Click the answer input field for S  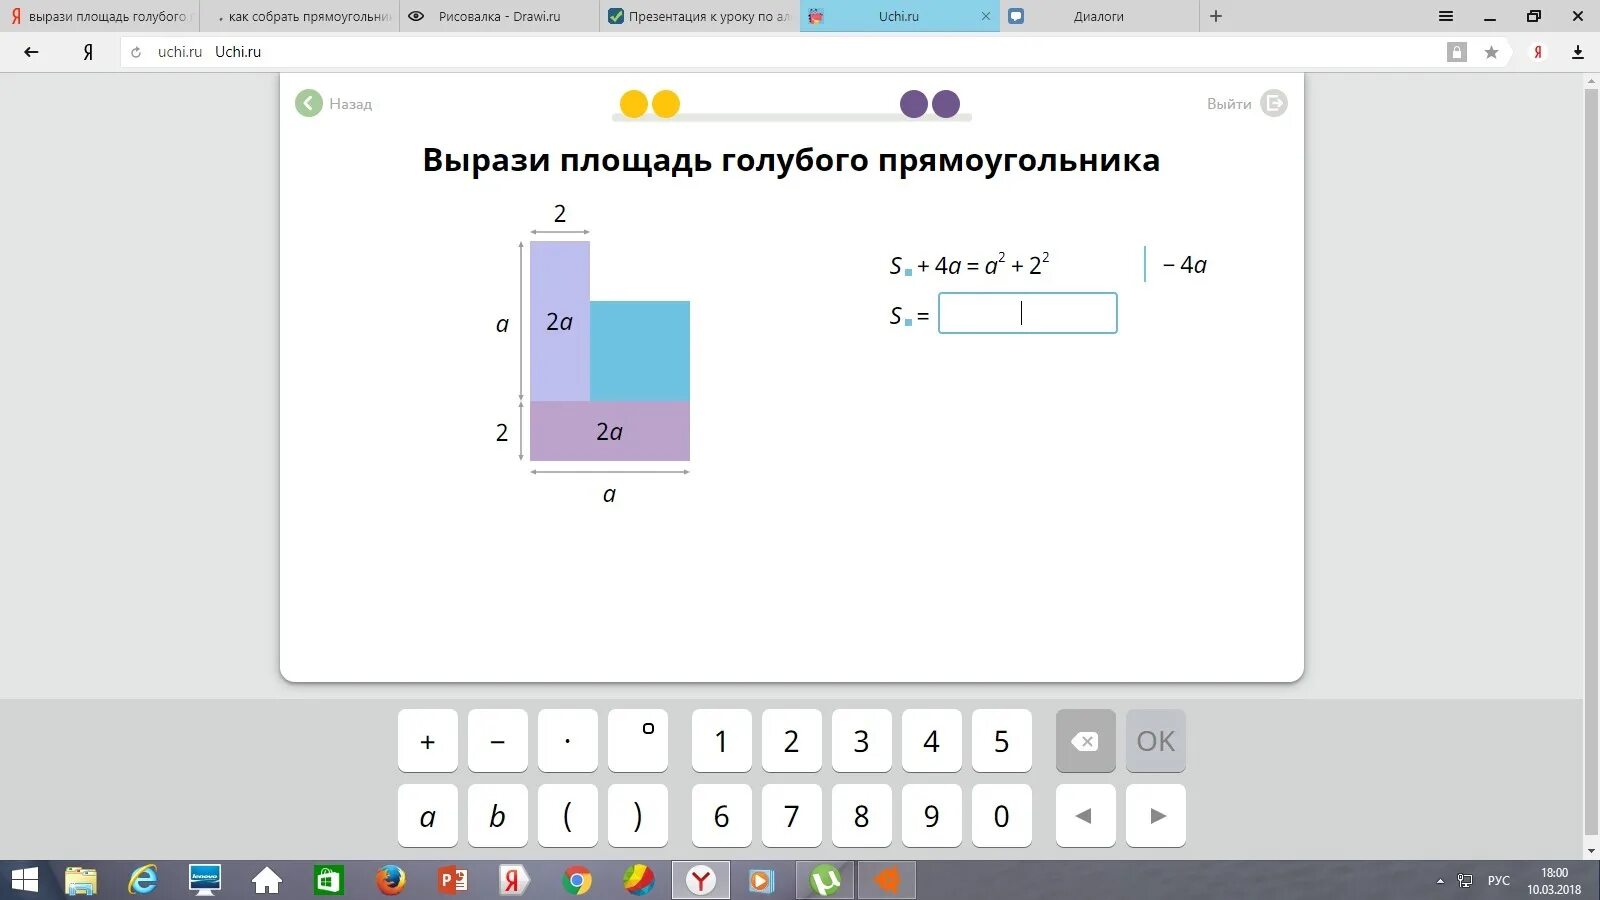tap(1028, 313)
